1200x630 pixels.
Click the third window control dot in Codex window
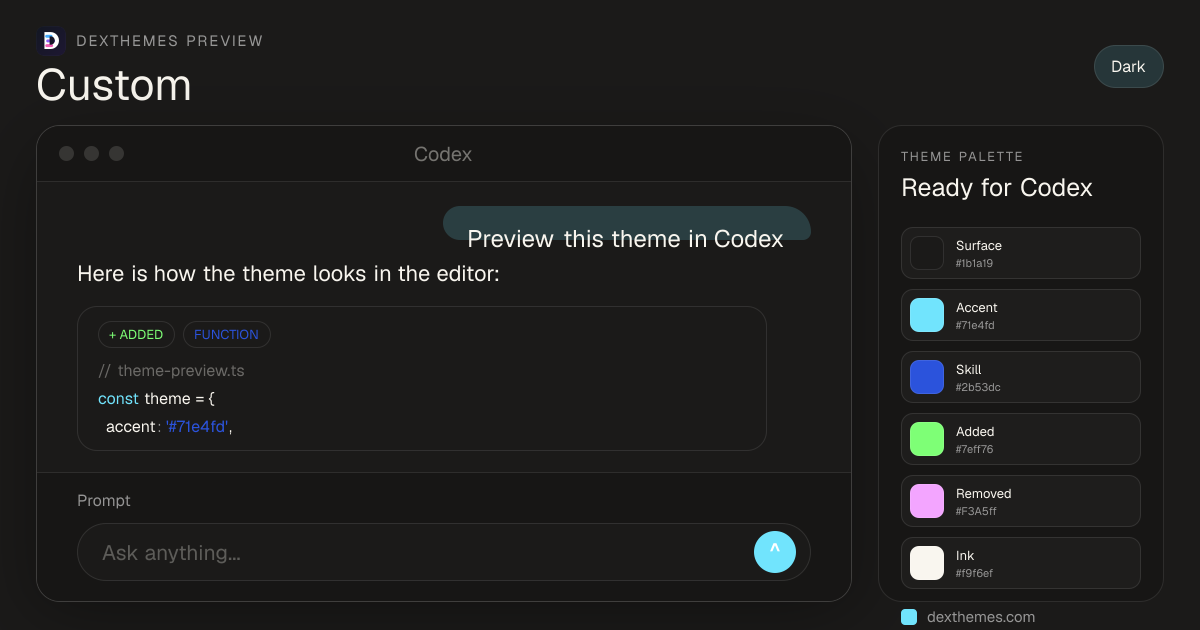[117, 153]
